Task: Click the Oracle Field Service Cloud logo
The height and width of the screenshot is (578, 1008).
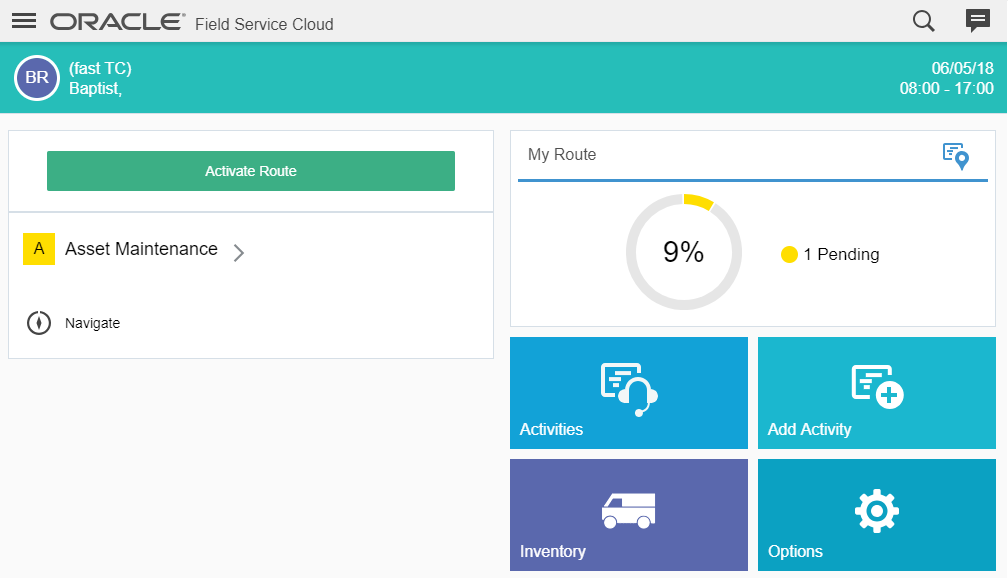Action: [x=191, y=22]
